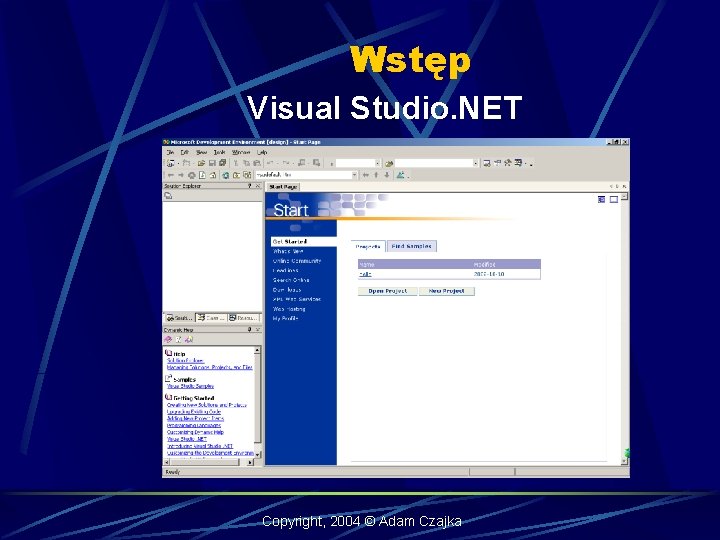
Task: Open Introducing Visual Studio .NET link
Action: [200, 446]
